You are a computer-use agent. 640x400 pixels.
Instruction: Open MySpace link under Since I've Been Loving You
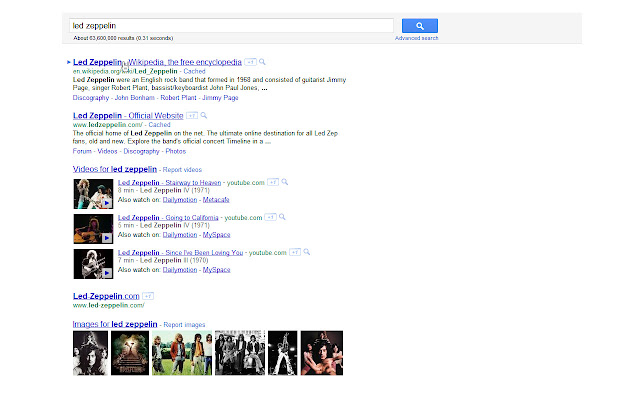point(216,270)
